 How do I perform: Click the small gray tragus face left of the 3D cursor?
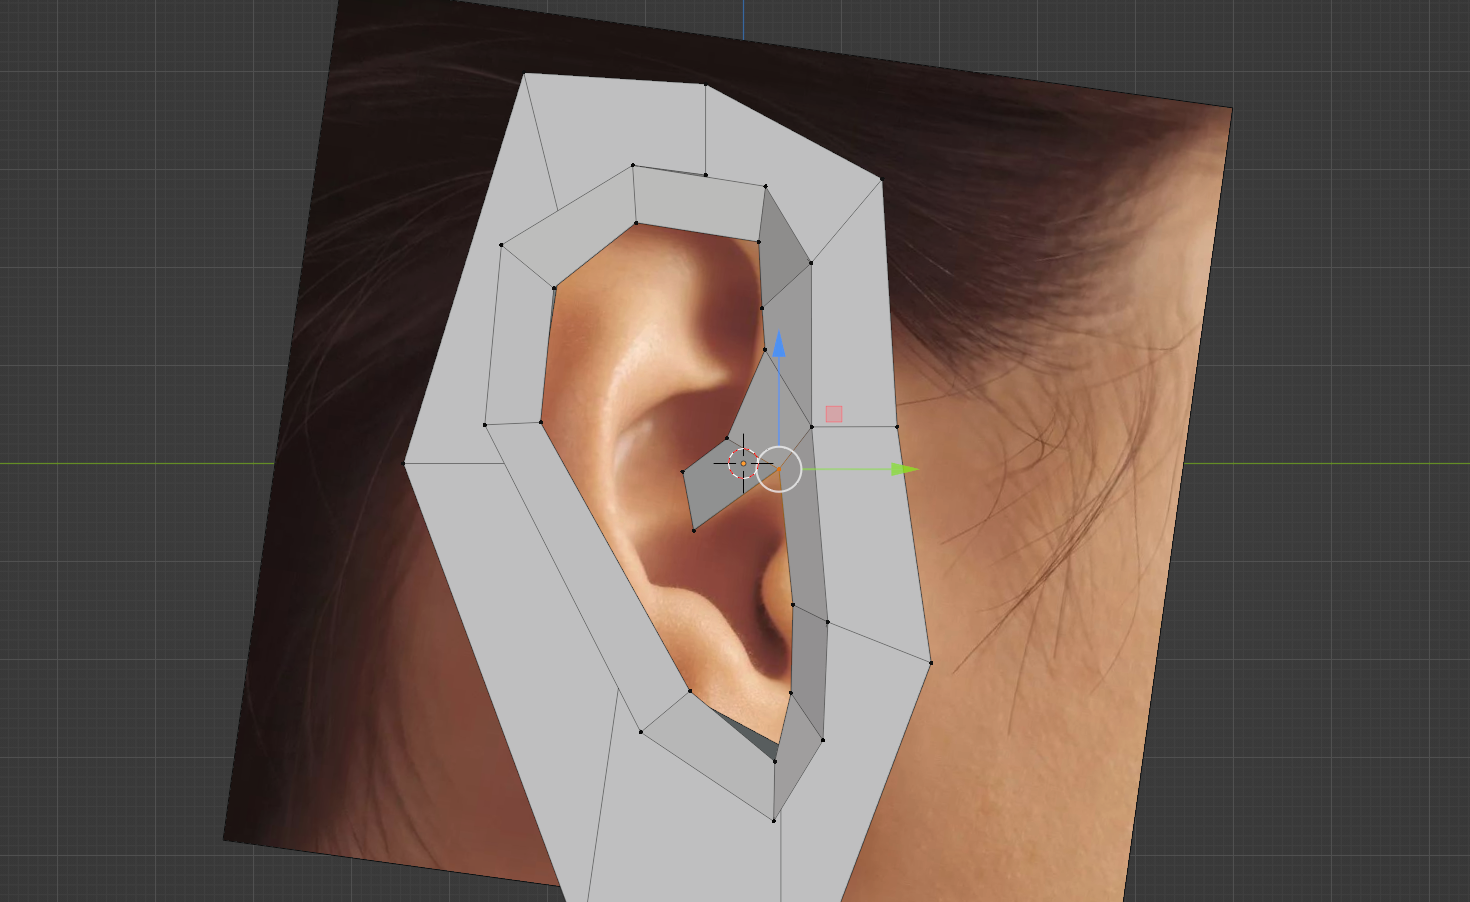click(710, 490)
